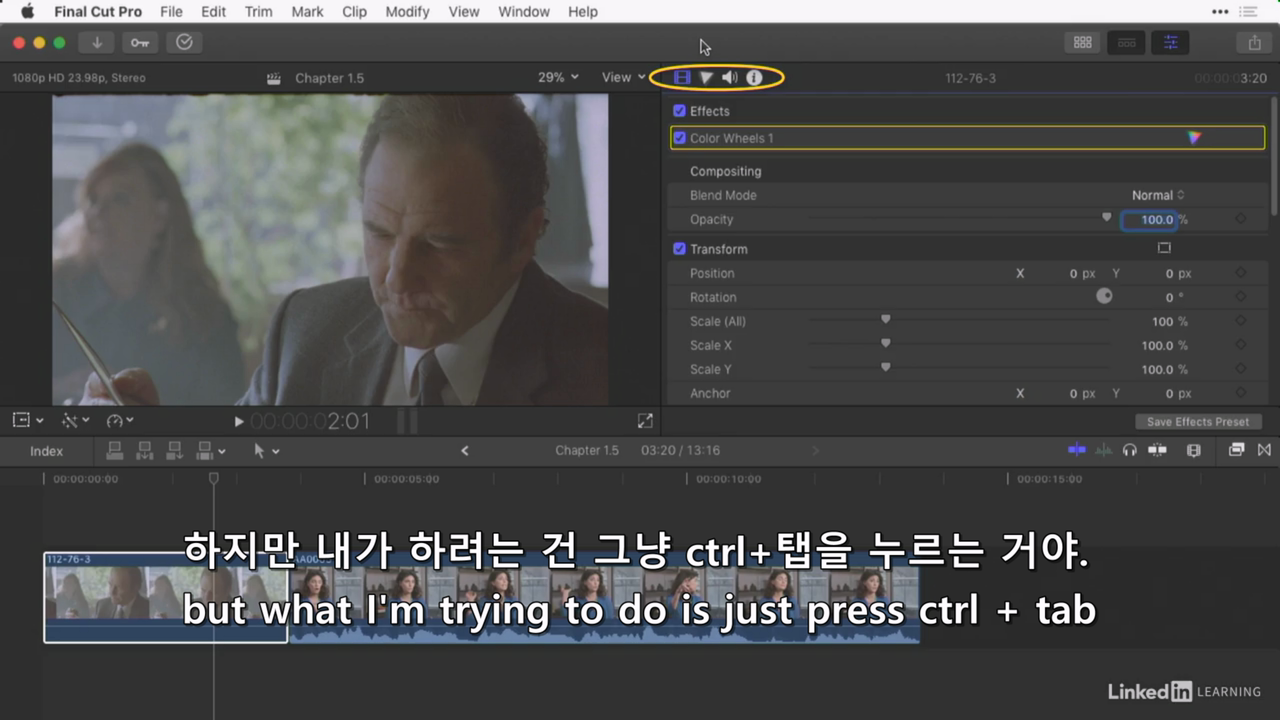Open the Mark menu

[307, 12]
